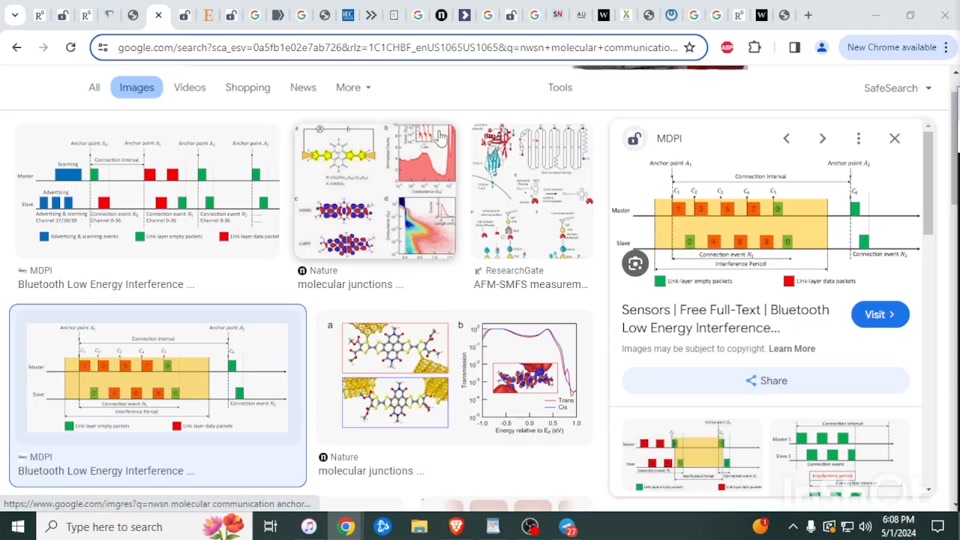Open the Learn More copyright link

pos(791,349)
